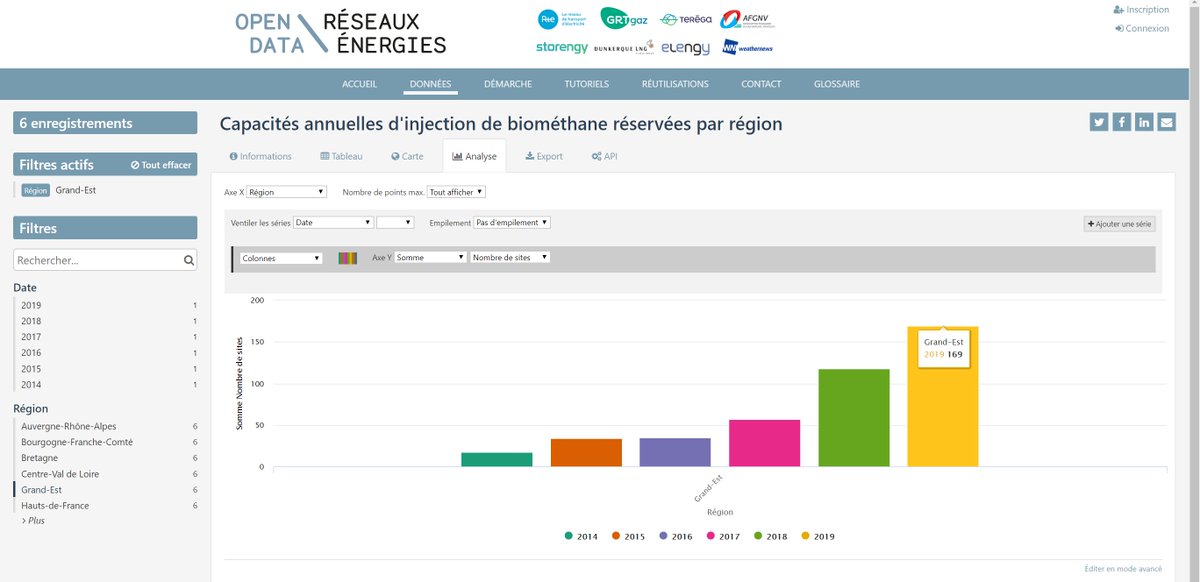Open CONTACT in navigation
The height and width of the screenshot is (582, 1200).
[761, 84]
